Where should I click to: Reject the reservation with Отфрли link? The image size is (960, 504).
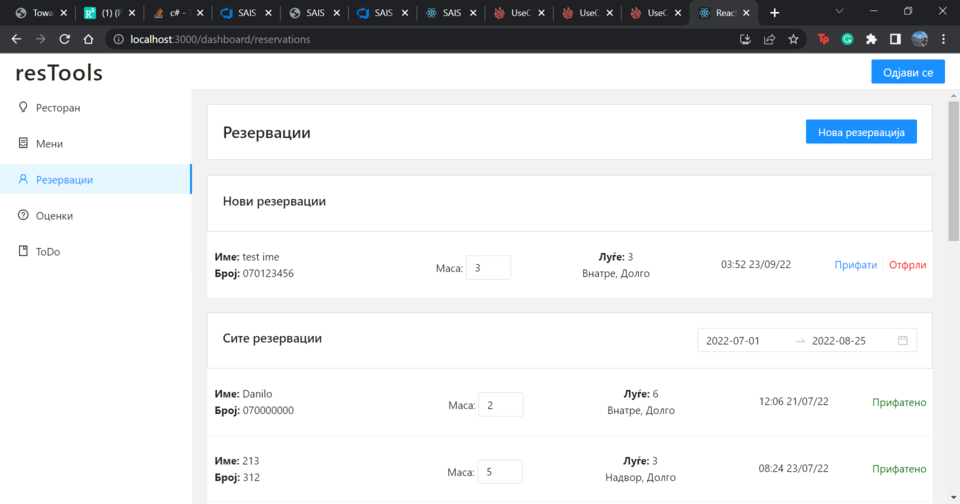click(x=908, y=265)
